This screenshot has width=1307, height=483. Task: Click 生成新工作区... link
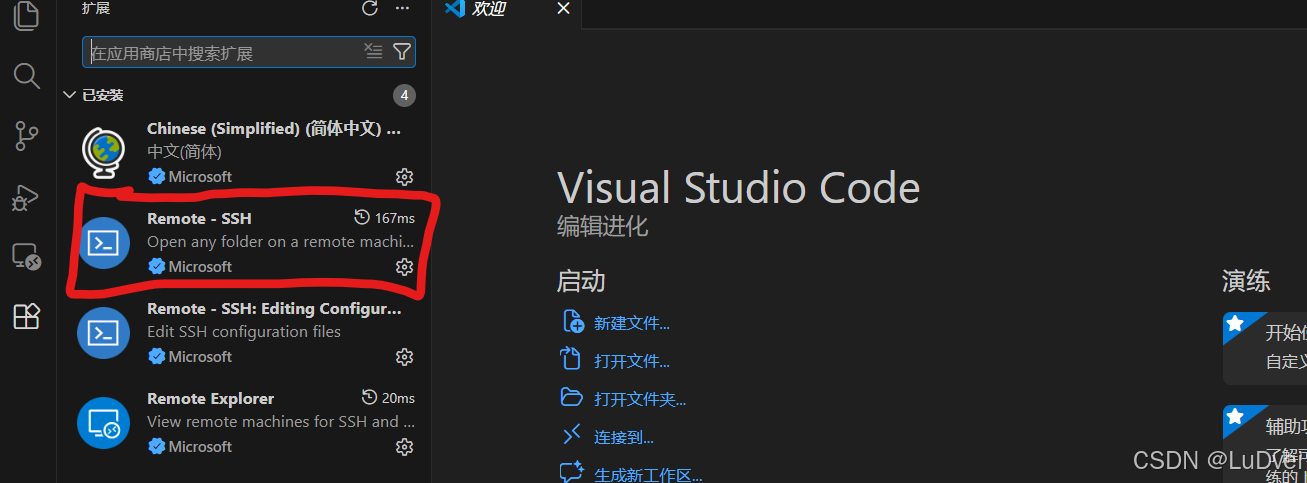coord(648,475)
